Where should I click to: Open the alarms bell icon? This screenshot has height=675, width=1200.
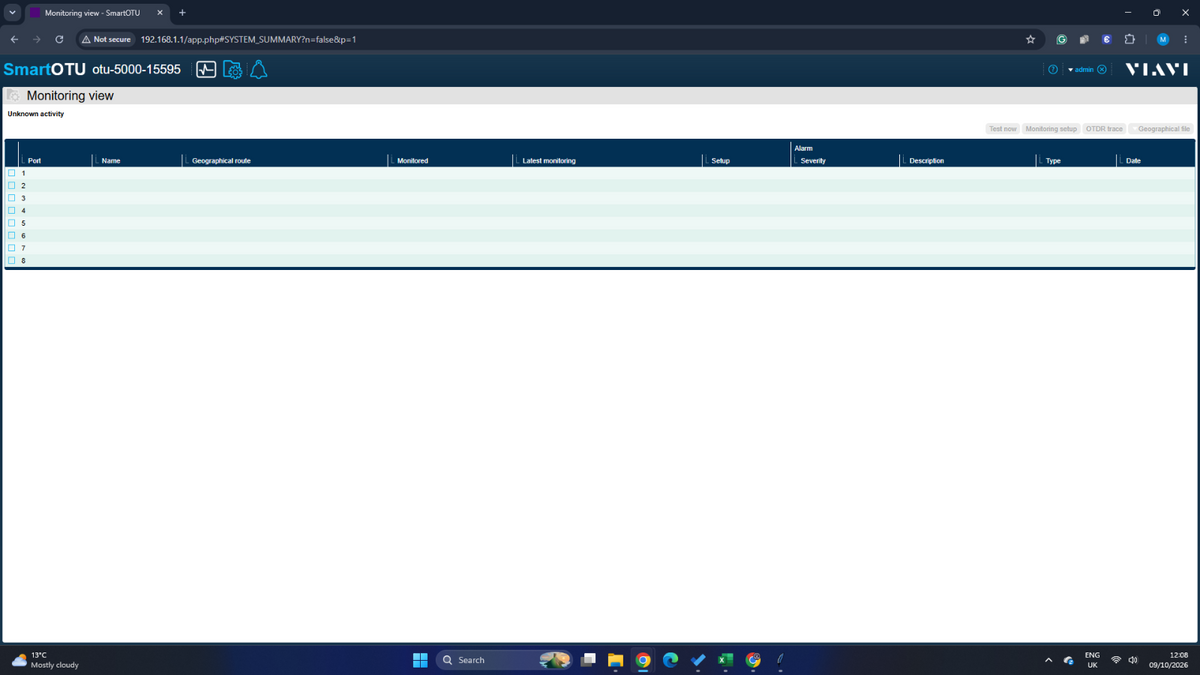pos(258,70)
